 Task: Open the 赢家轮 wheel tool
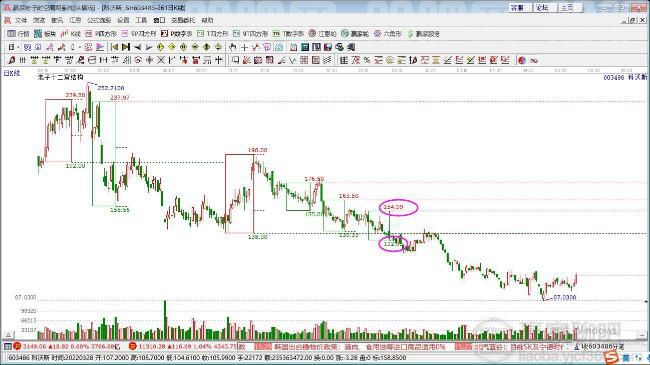354,34
